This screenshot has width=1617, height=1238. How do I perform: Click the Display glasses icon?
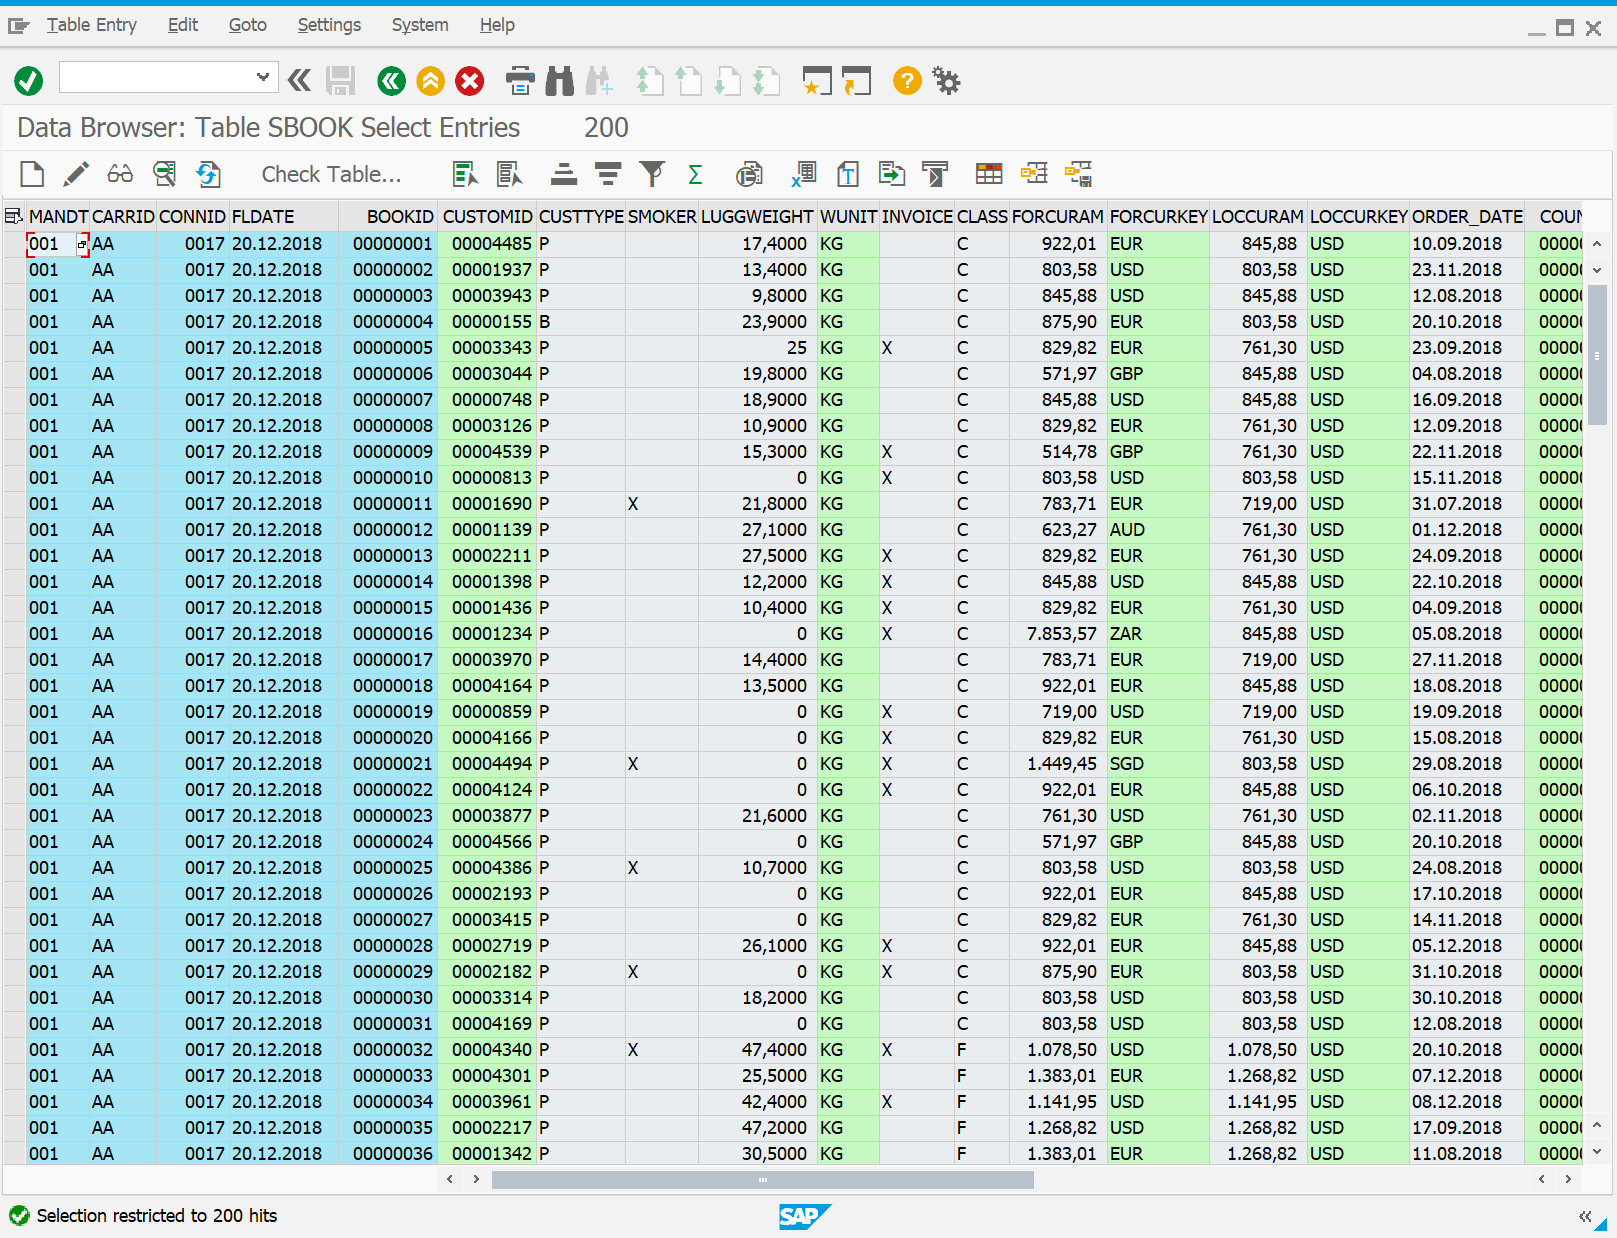coord(120,174)
